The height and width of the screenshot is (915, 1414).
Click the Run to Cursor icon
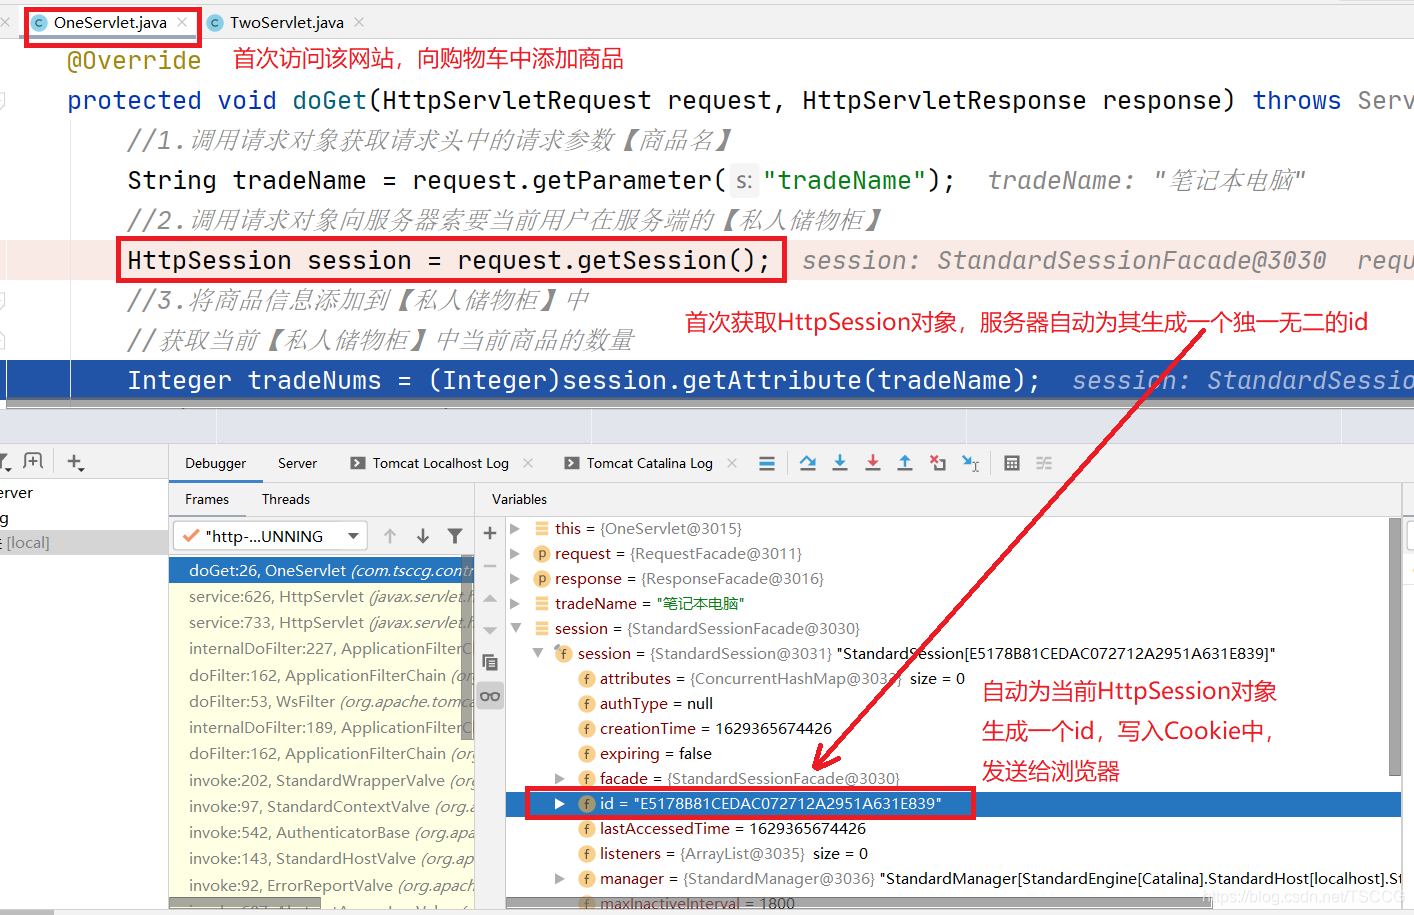[x=971, y=463]
